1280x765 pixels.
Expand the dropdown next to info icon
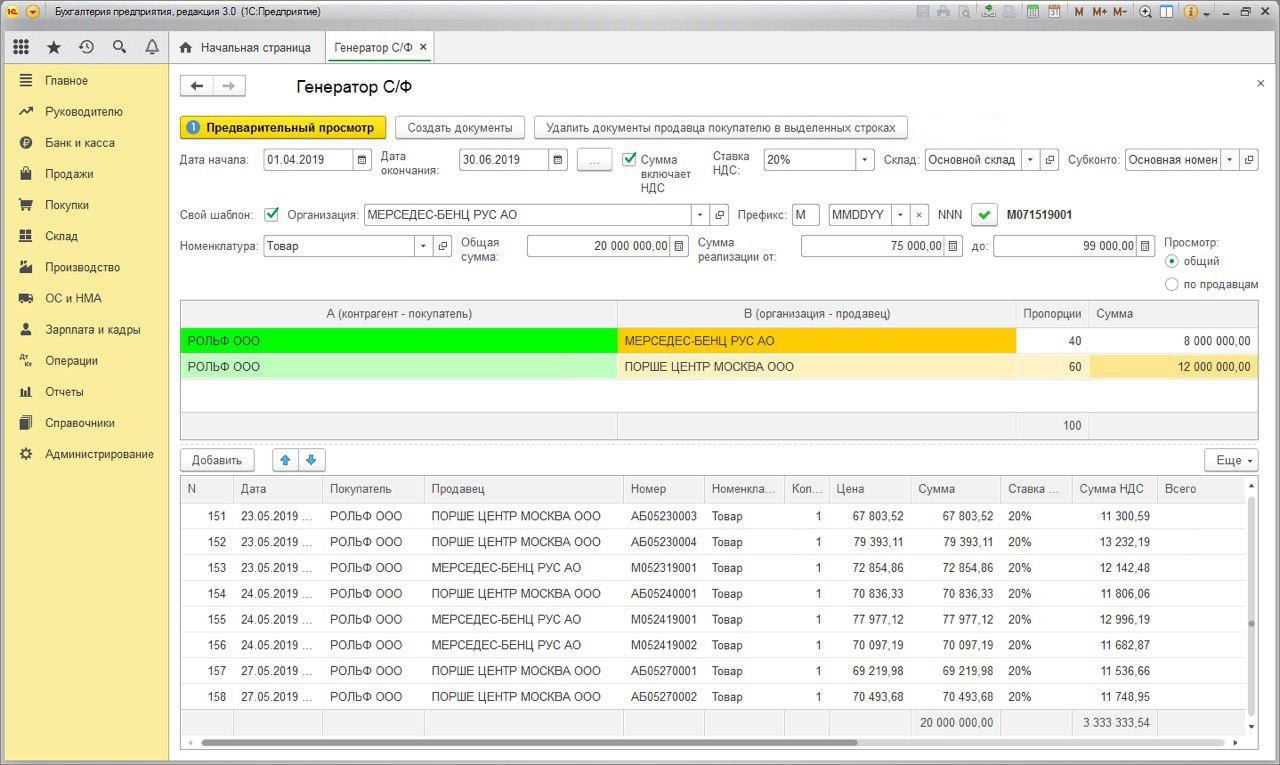[1207, 13]
